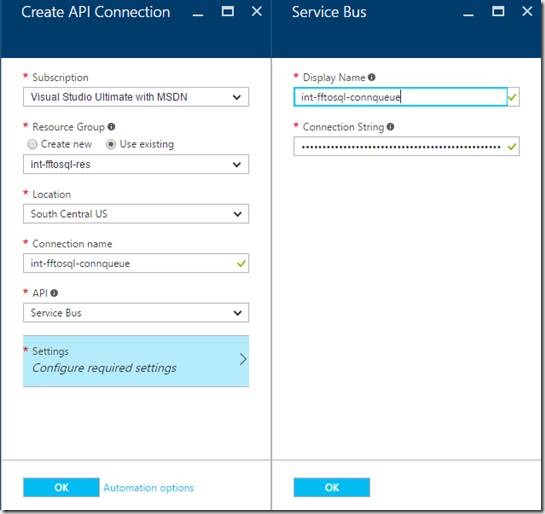Close the Create API Connection blade
545x514 pixels.
tap(257, 11)
